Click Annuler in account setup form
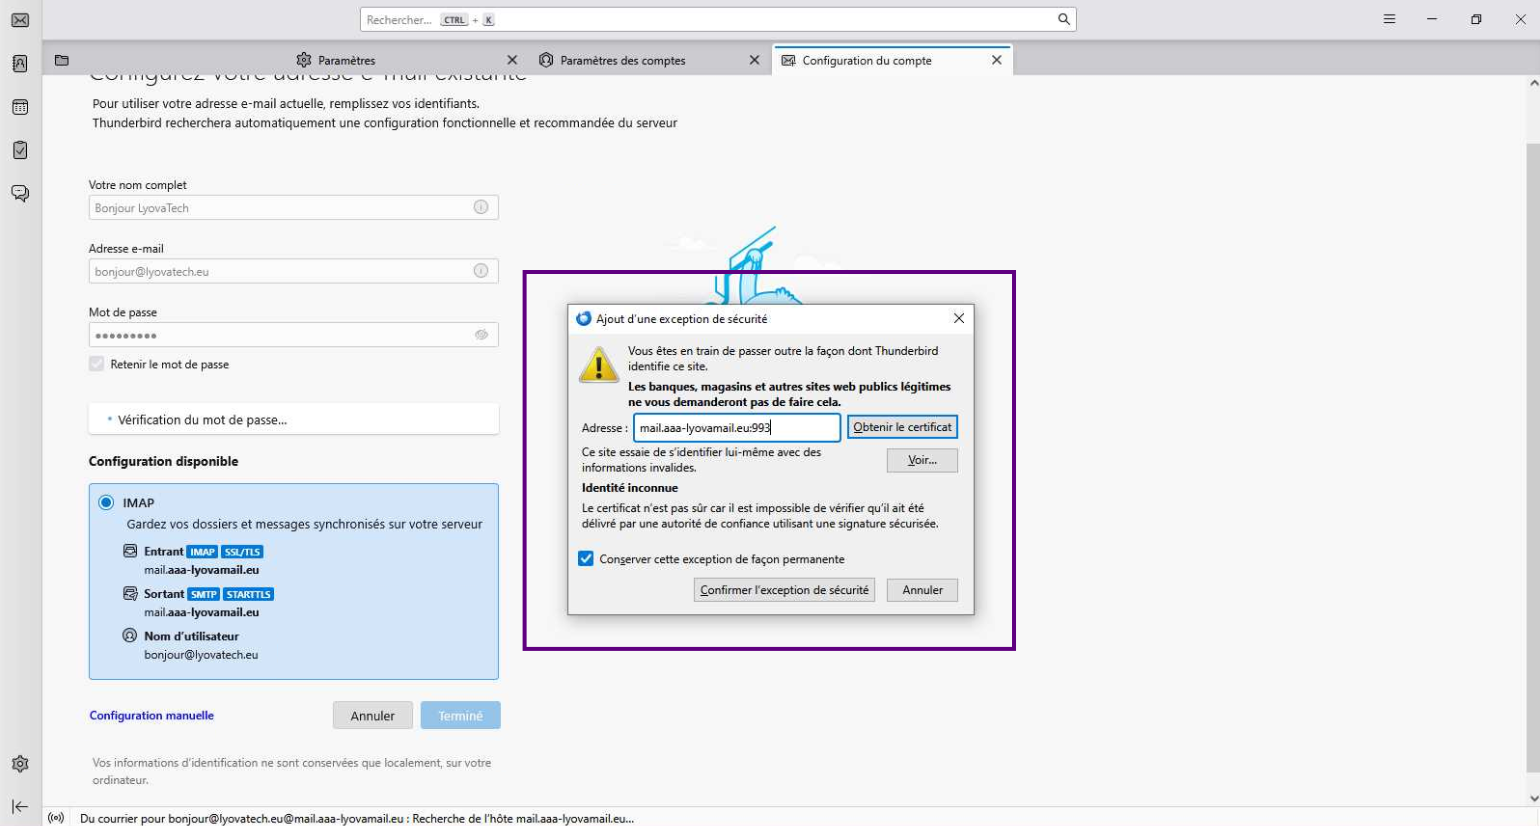The width and height of the screenshot is (1540, 826). click(x=373, y=716)
